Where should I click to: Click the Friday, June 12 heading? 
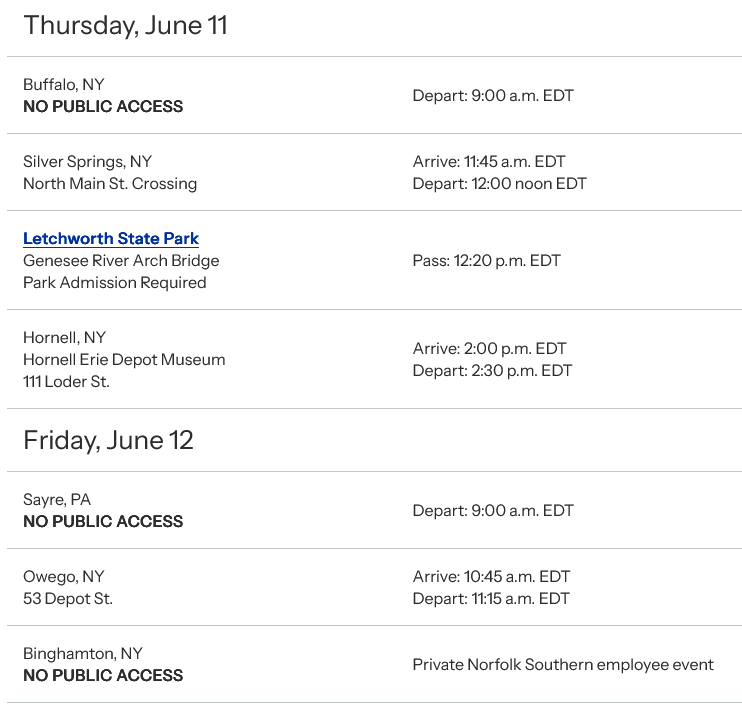[108, 440]
